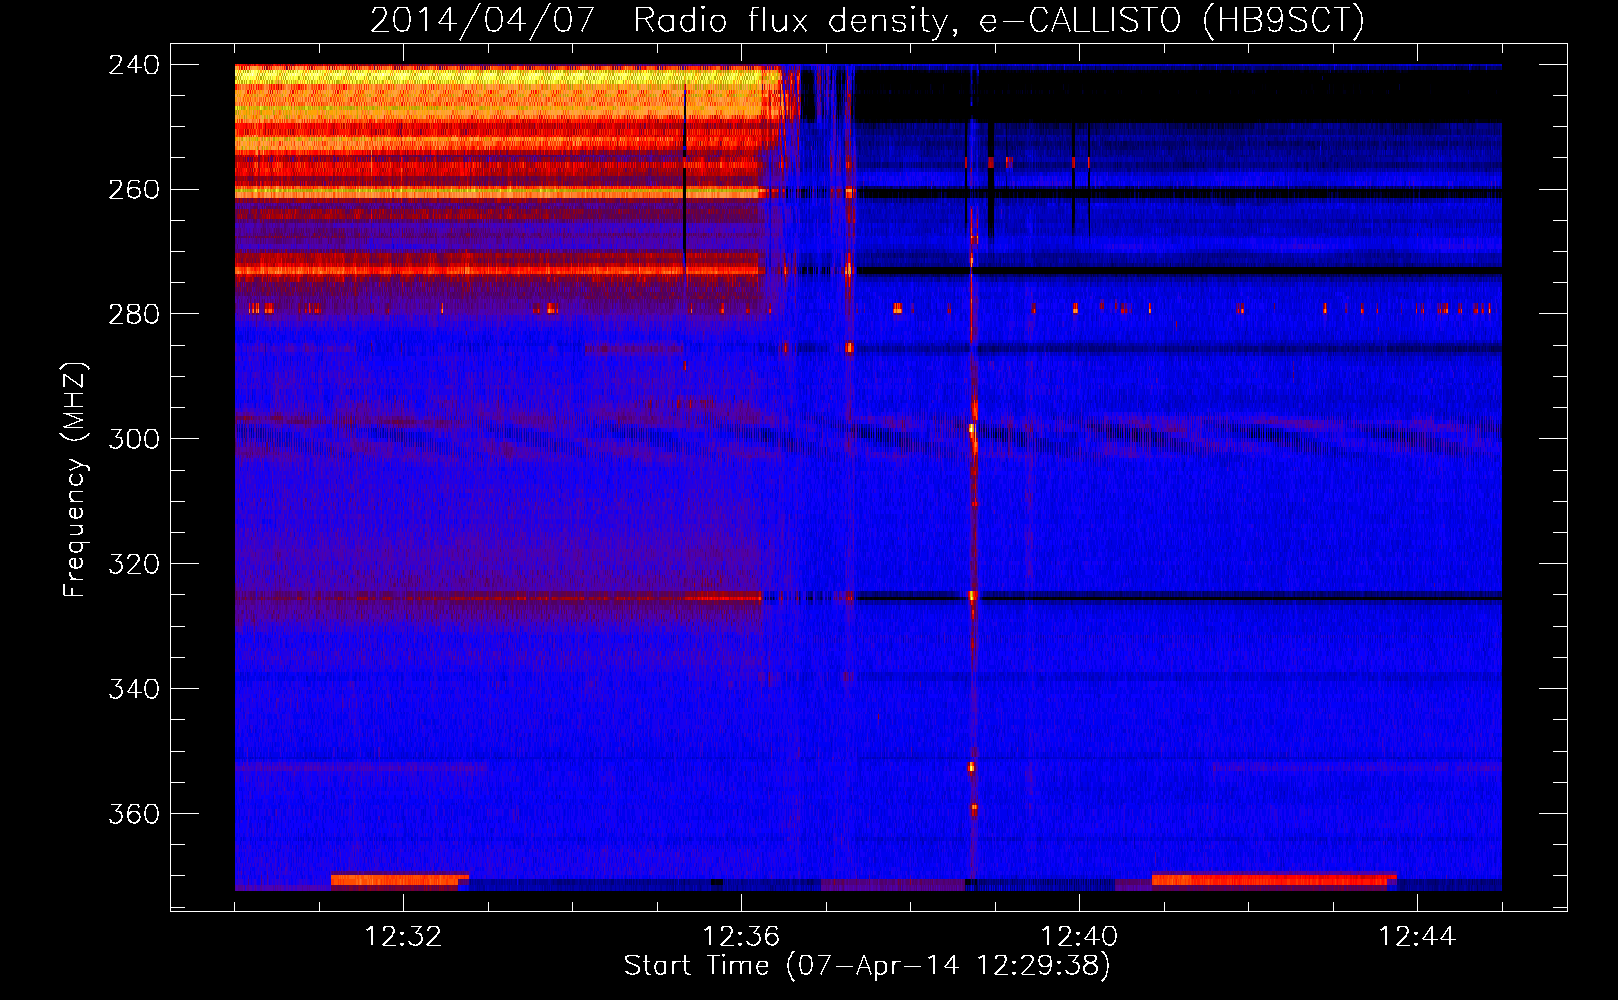The height and width of the screenshot is (1000, 1618).
Task: Select the 340 frequency tick label
Action: (134, 690)
